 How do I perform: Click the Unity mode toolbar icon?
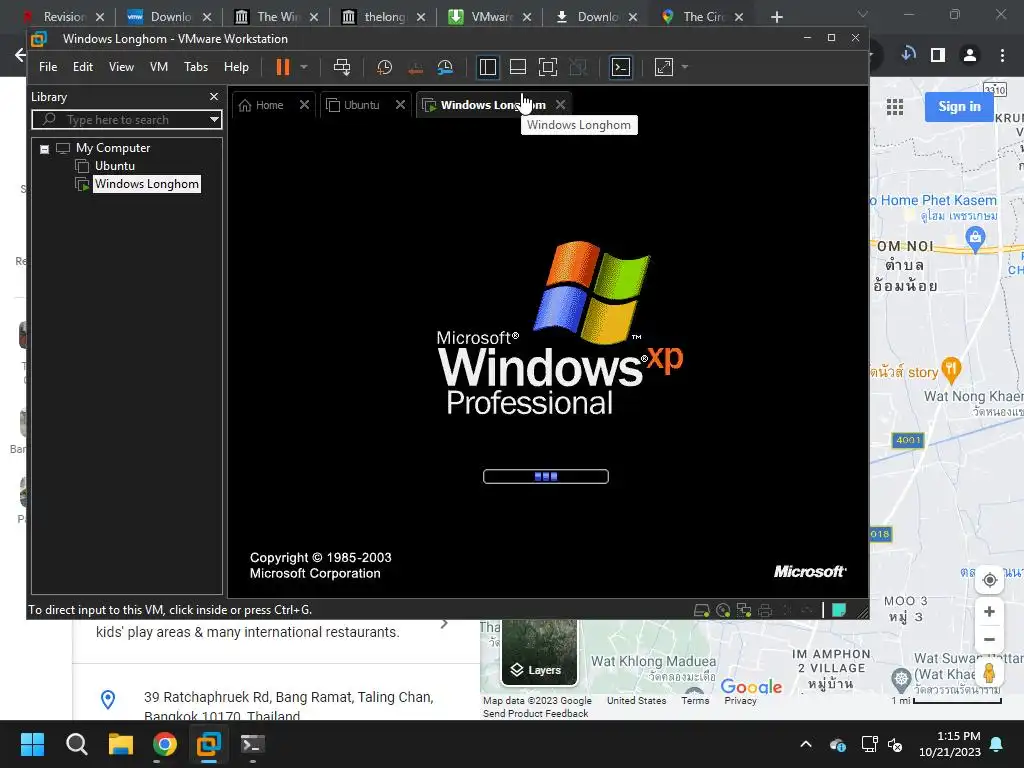[x=578, y=67]
